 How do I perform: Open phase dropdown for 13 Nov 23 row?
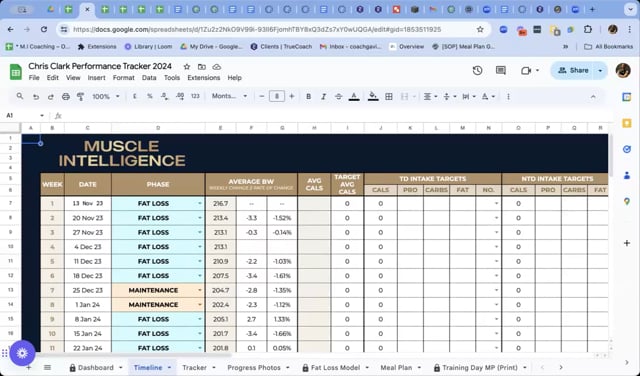tap(200, 203)
